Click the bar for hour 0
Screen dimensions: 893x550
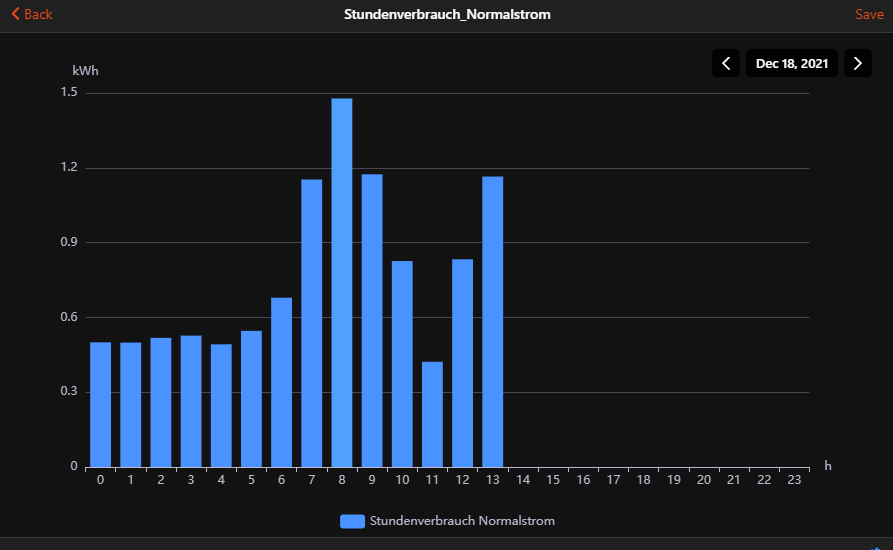pos(101,404)
